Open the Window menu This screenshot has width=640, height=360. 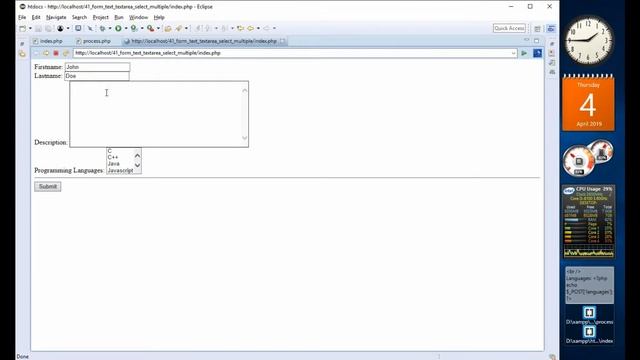(x=138, y=18)
